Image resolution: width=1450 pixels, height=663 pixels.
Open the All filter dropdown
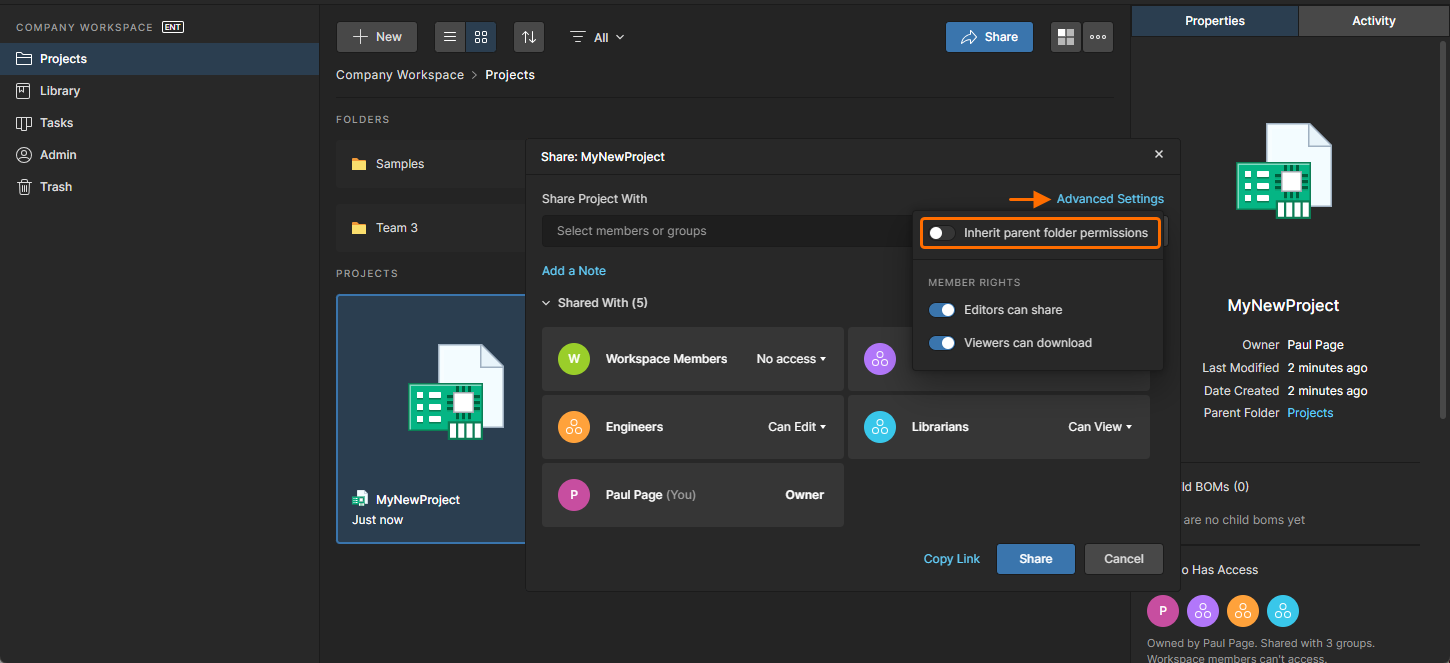(598, 37)
